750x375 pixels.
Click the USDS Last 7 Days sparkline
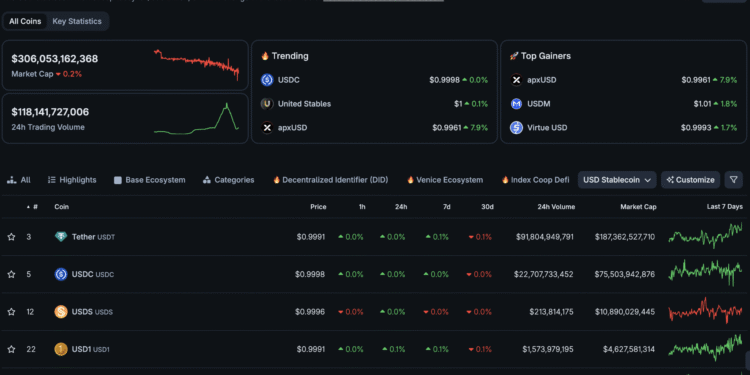point(706,311)
